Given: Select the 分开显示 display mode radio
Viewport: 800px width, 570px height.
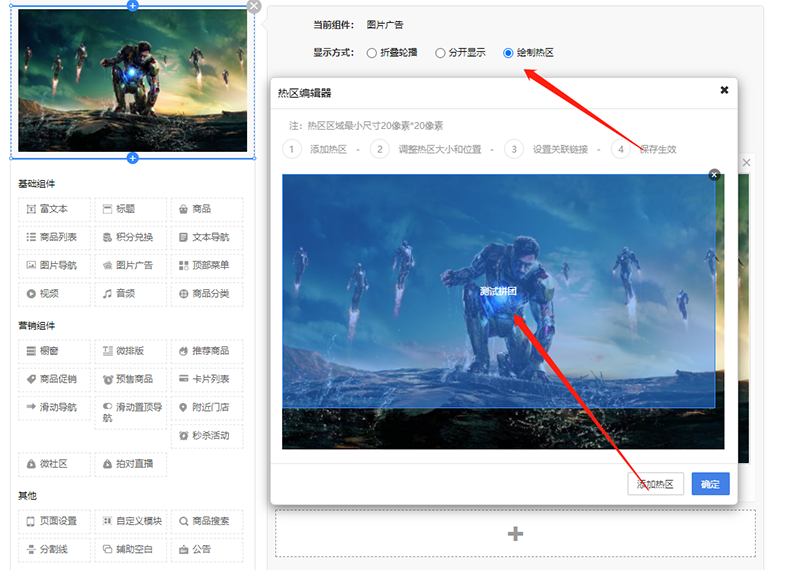Looking at the screenshot, I should click(440, 53).
